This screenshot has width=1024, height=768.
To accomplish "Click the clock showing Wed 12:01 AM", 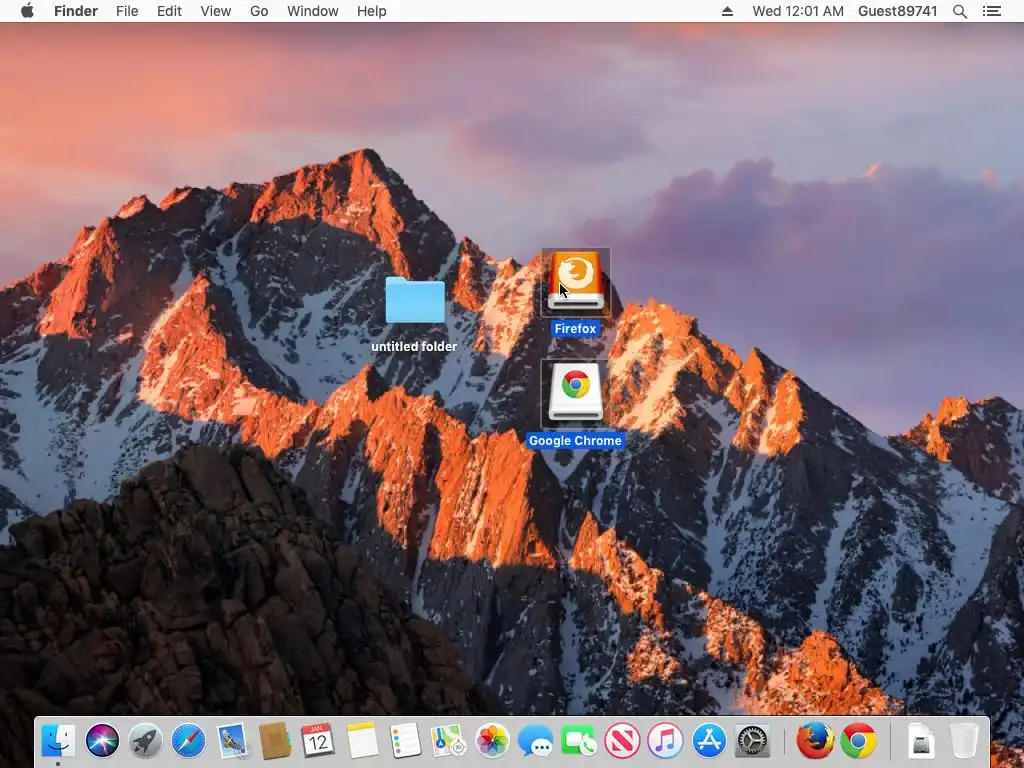I will click(798, 11).
